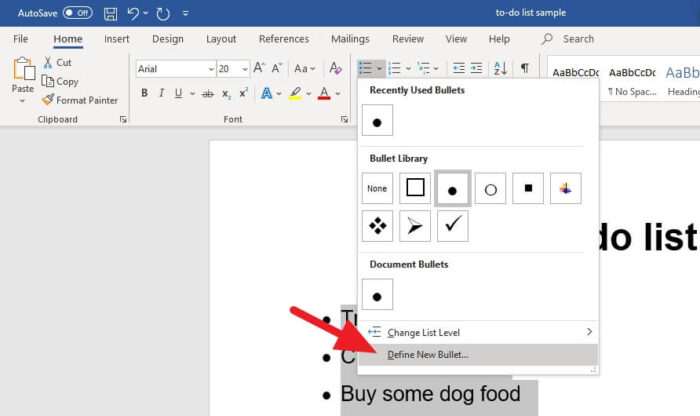Viewport: 700px width, 416px height.
Task: Toggle Show/Hide paragraph marks
Action: click(525, 68)
